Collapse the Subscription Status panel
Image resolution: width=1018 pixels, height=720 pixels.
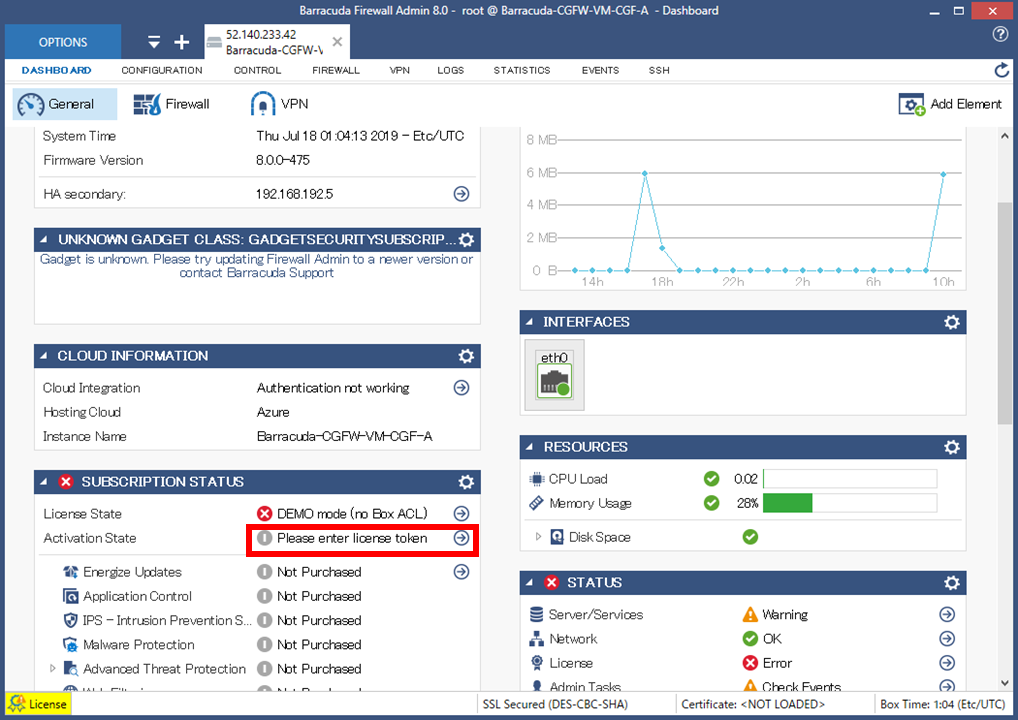pyautogui.click(x=43, y=482)
